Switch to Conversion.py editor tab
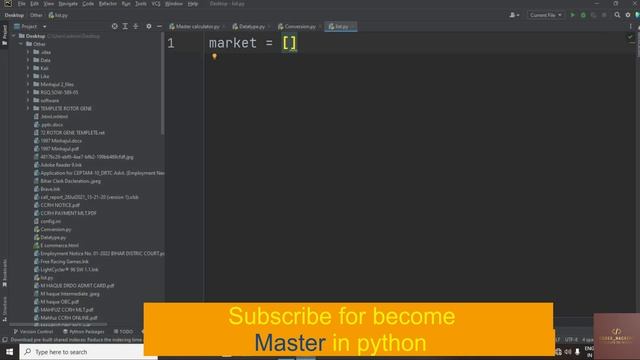 click(300, 27)
